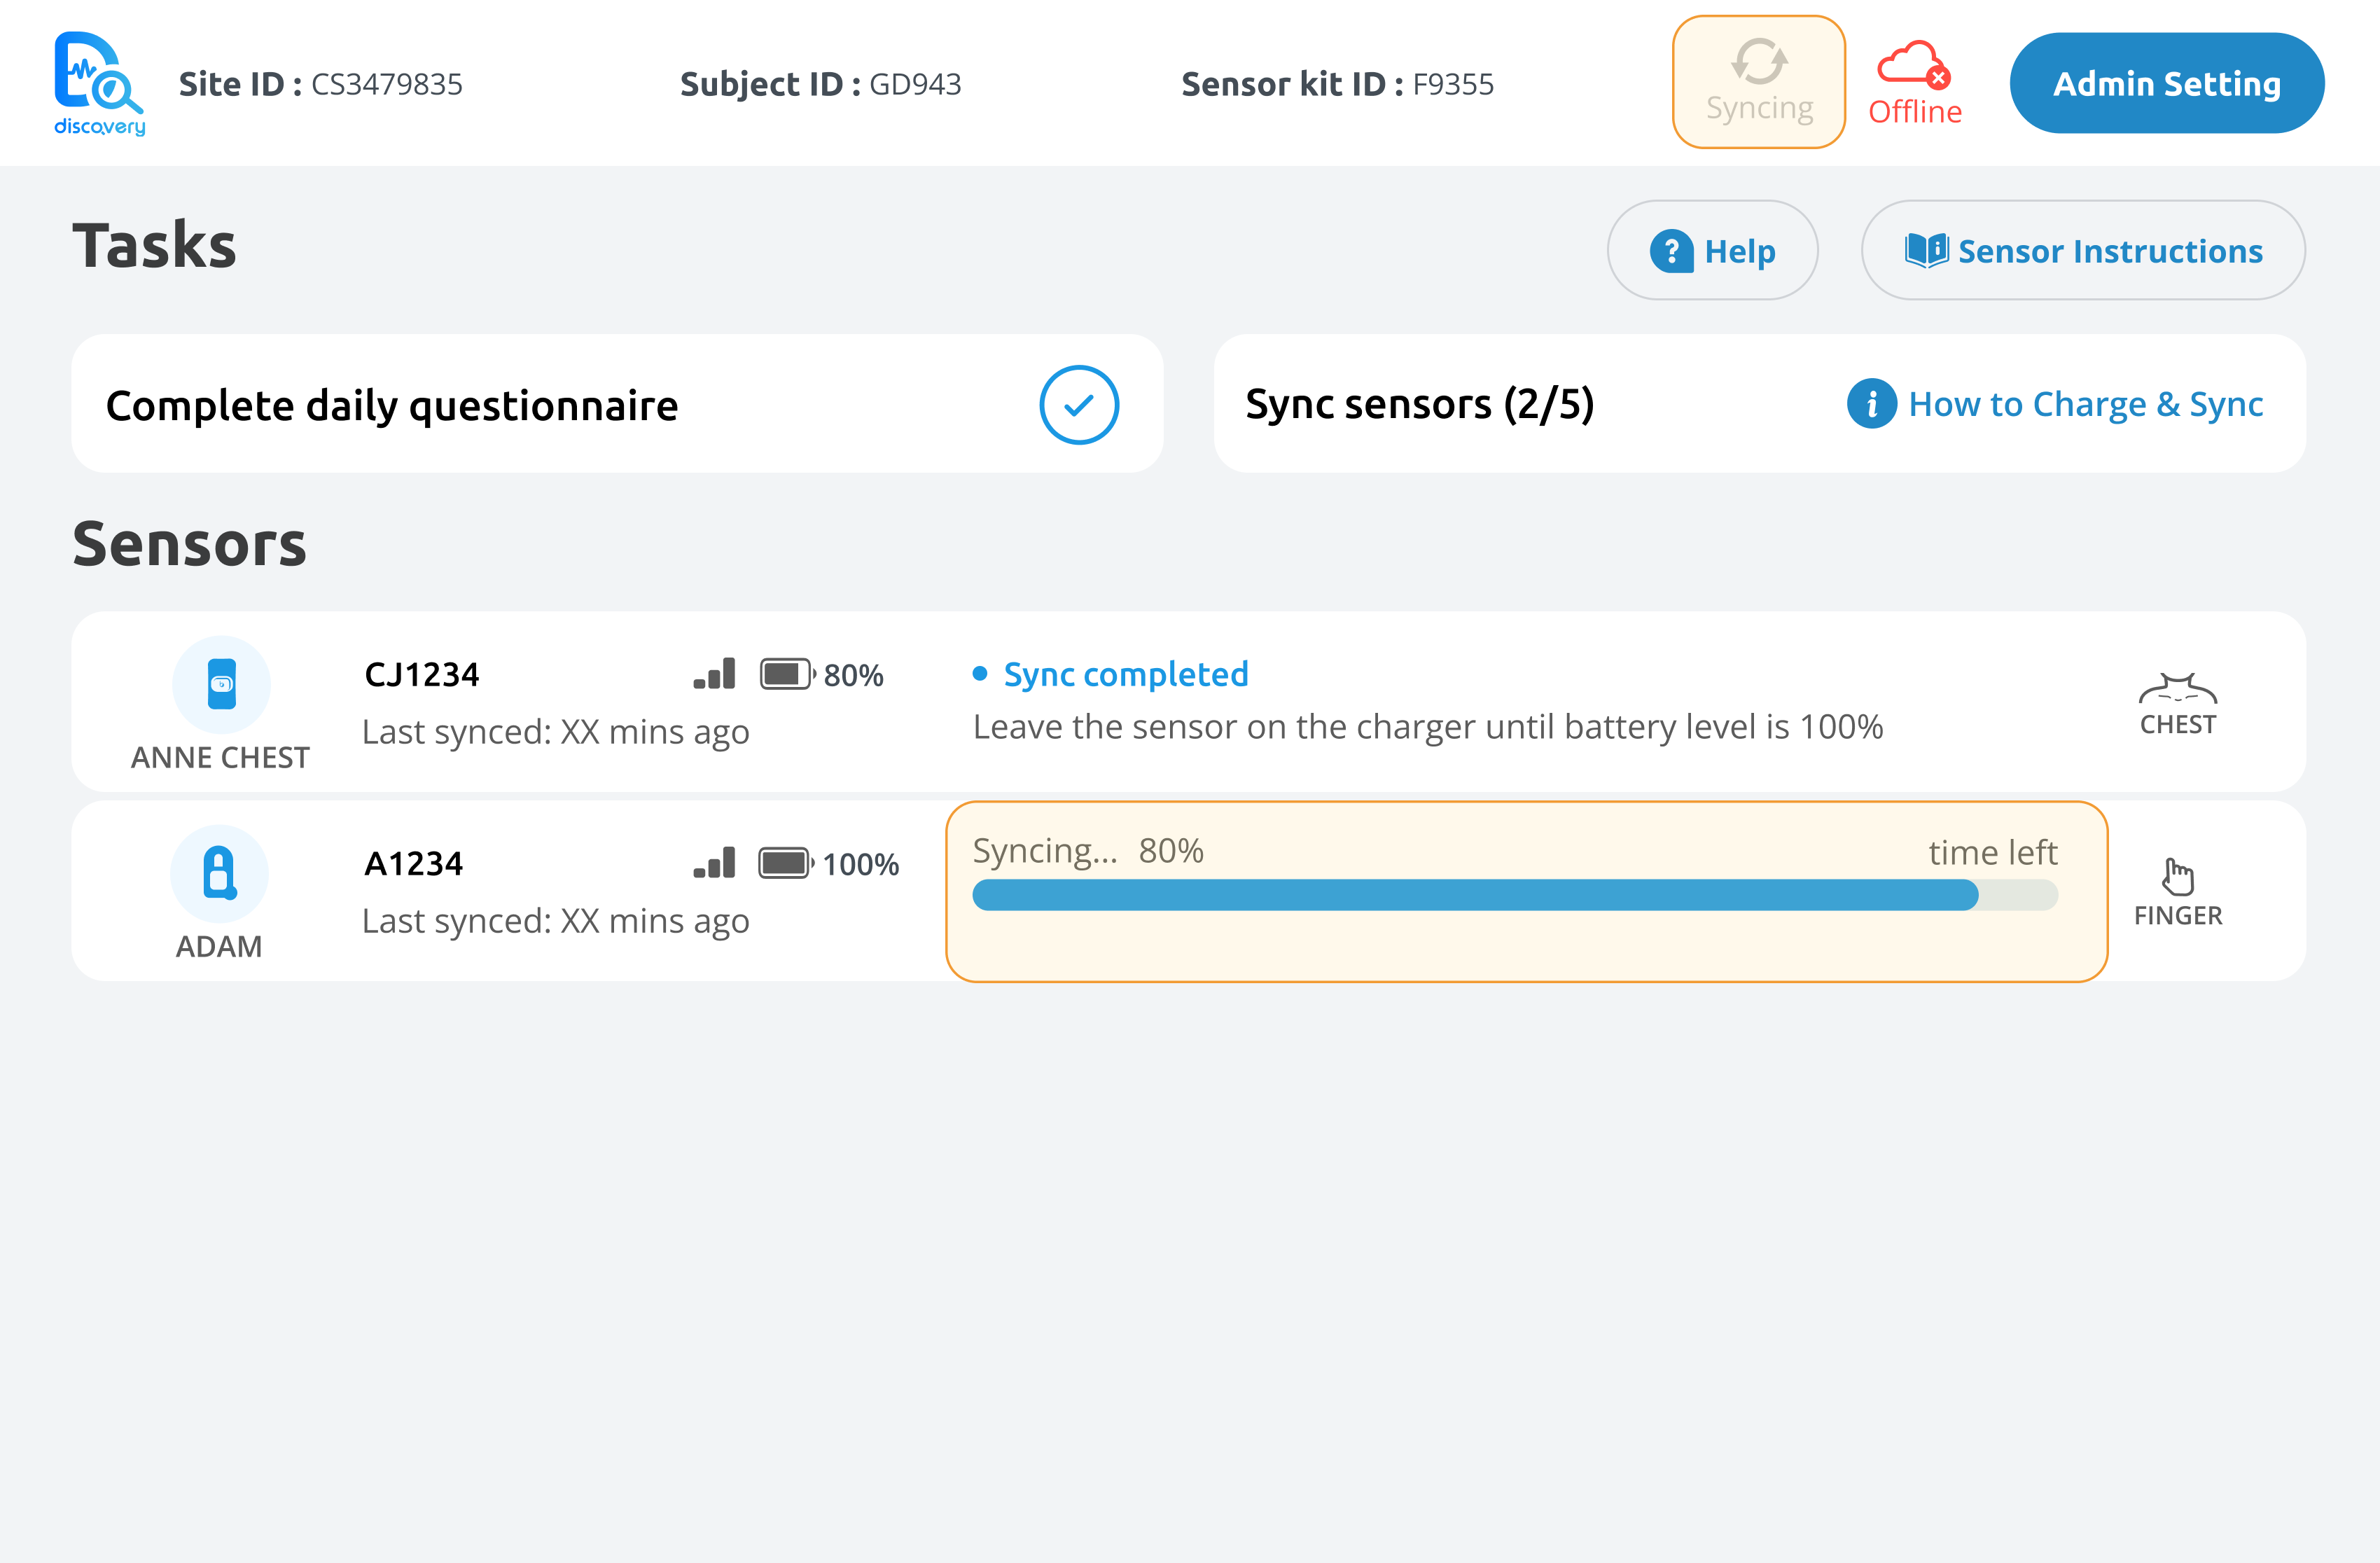The image size is (2380, 1563).
Task: Select sensor ID CJ1234
Action: [422, 675]
